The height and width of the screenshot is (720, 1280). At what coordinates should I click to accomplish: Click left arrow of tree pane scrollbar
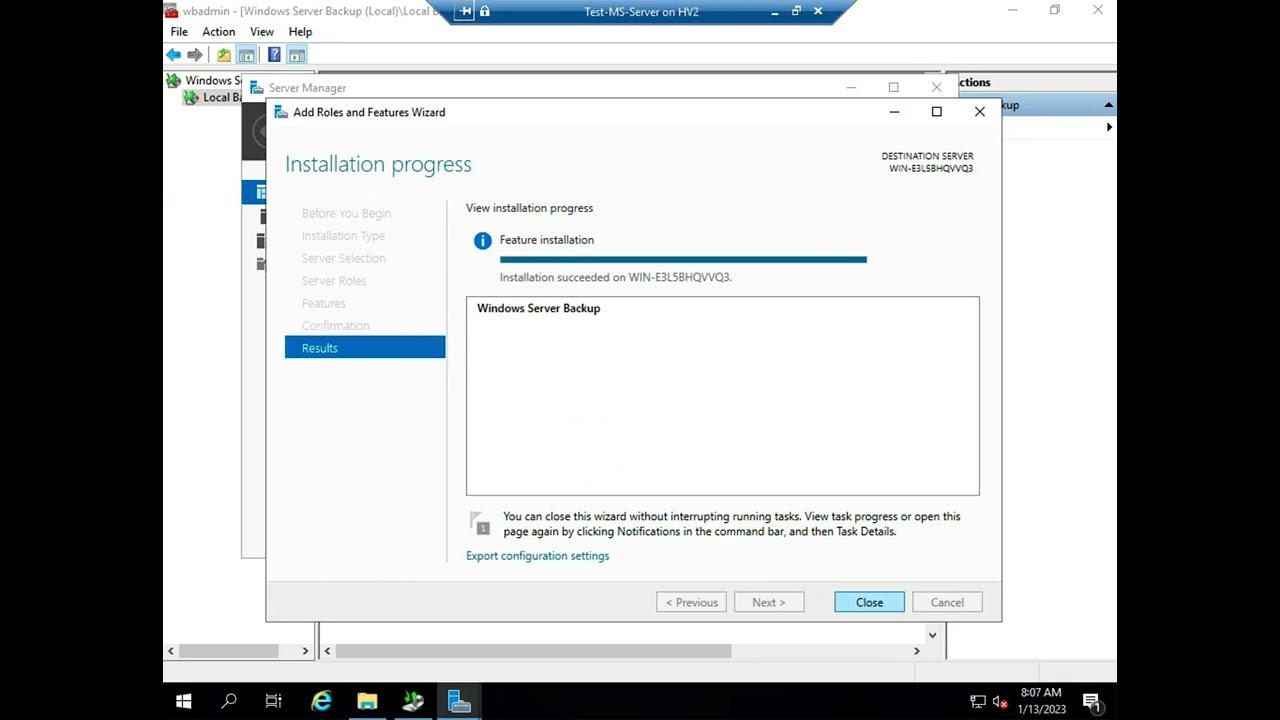[x=171, y=651]
